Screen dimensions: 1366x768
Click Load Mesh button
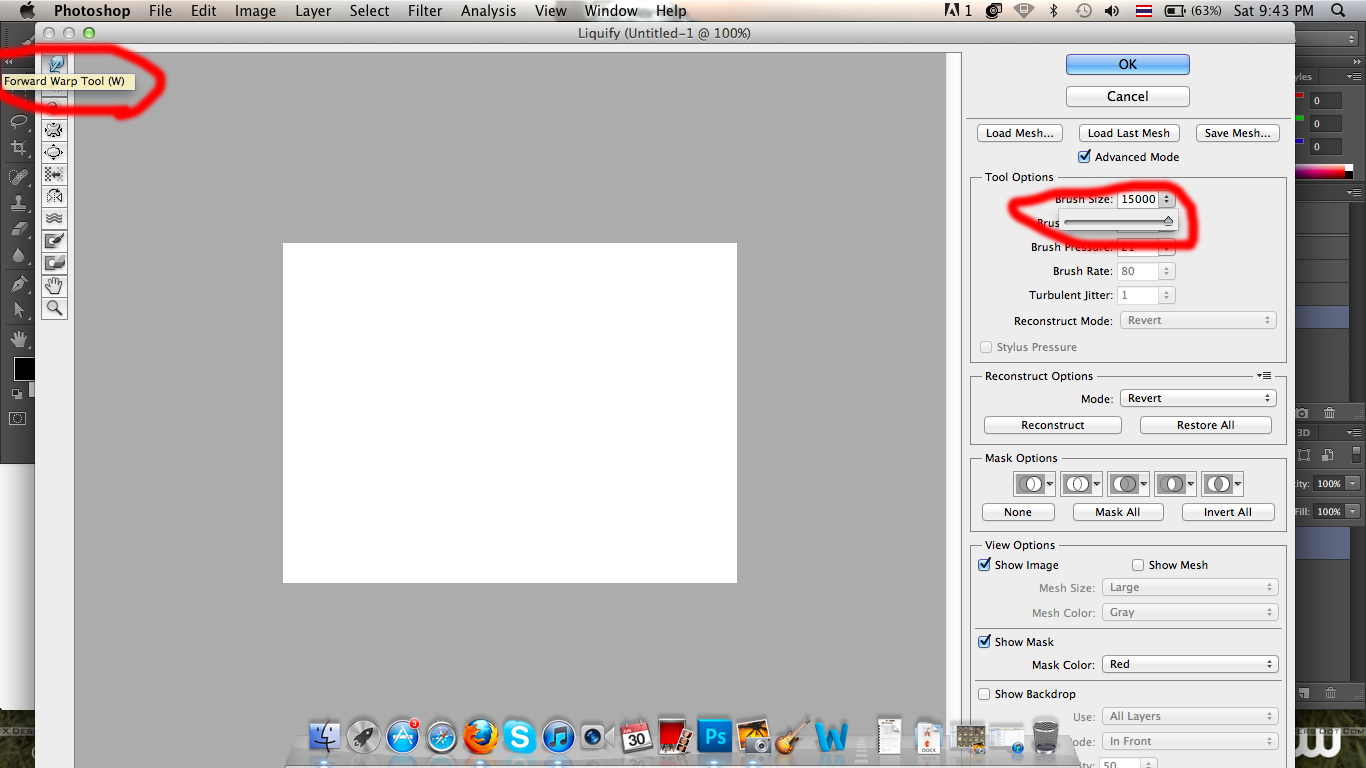[x=1019, y=133]
